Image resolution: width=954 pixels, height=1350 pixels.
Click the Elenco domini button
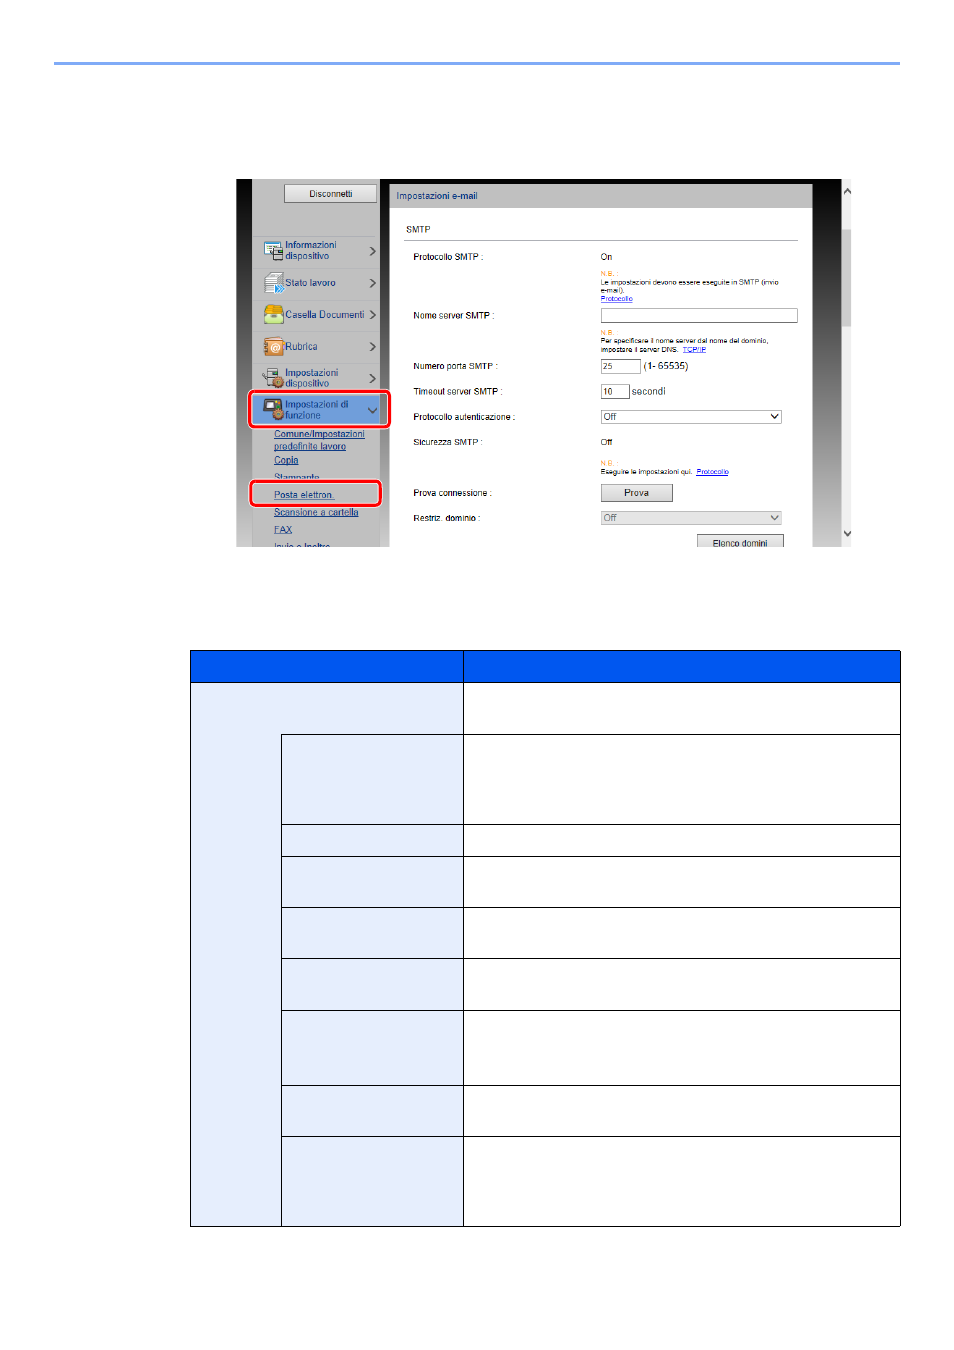[740, 541]
